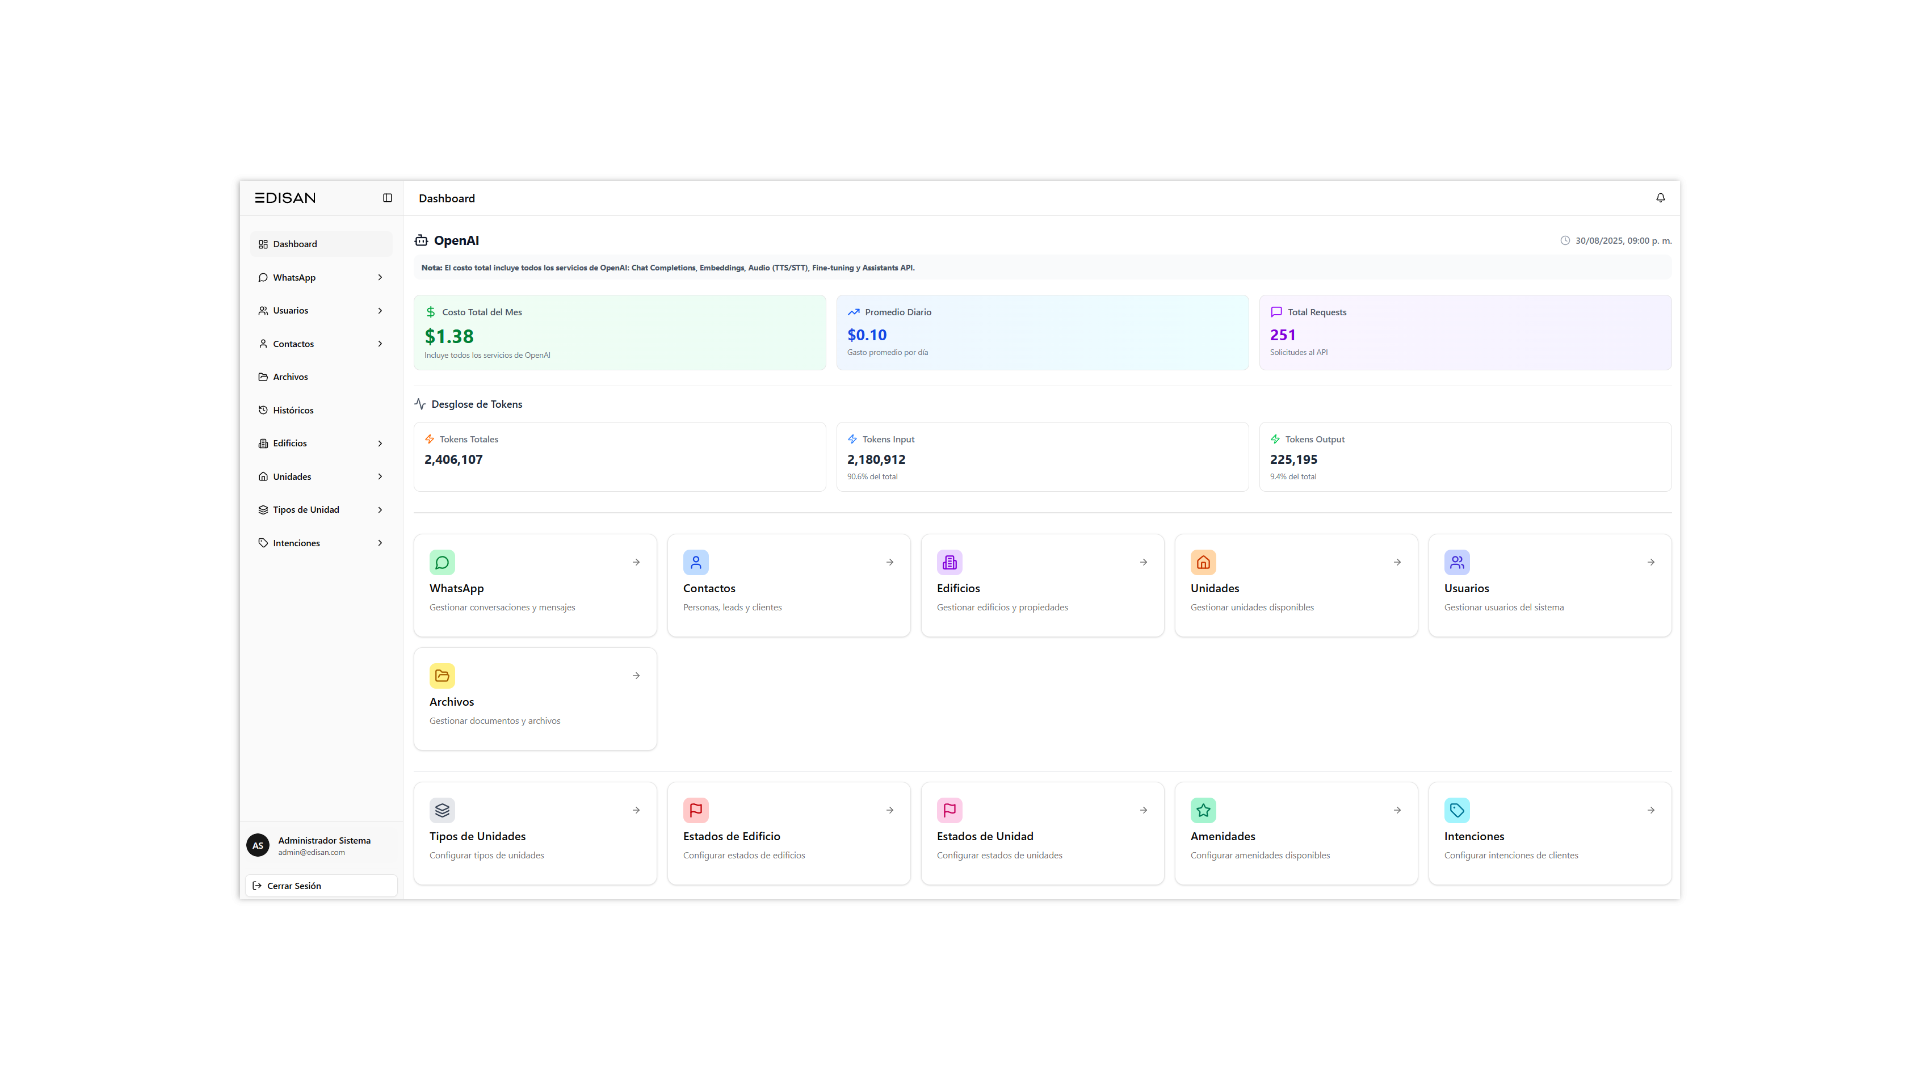This screenshot has width=1920, height=1080.
Task: Click the notification bell icon
Action: click(x=1660, y=198)
